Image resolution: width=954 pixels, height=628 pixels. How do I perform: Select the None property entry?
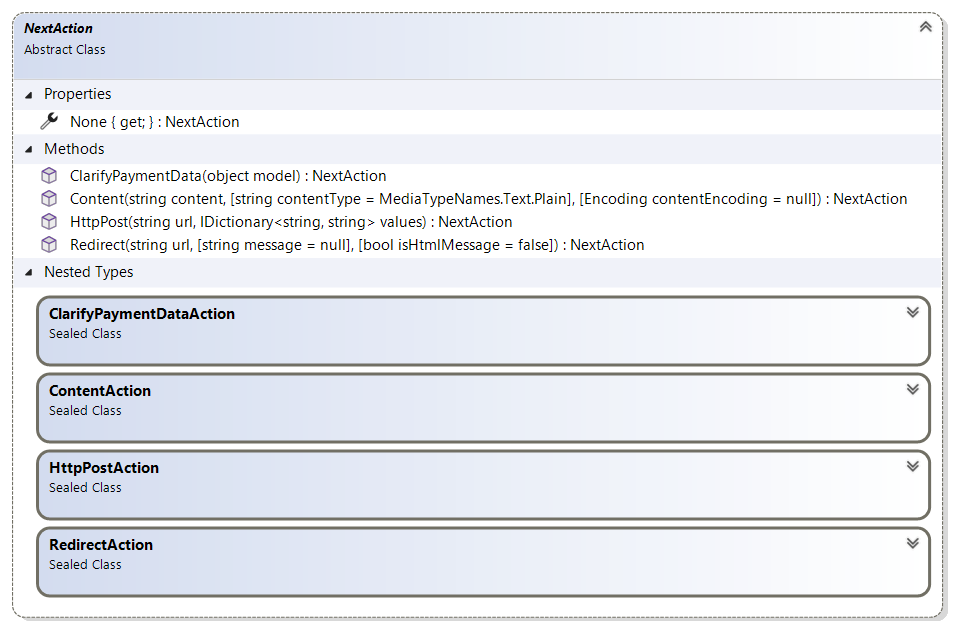[x=155, y=122]
